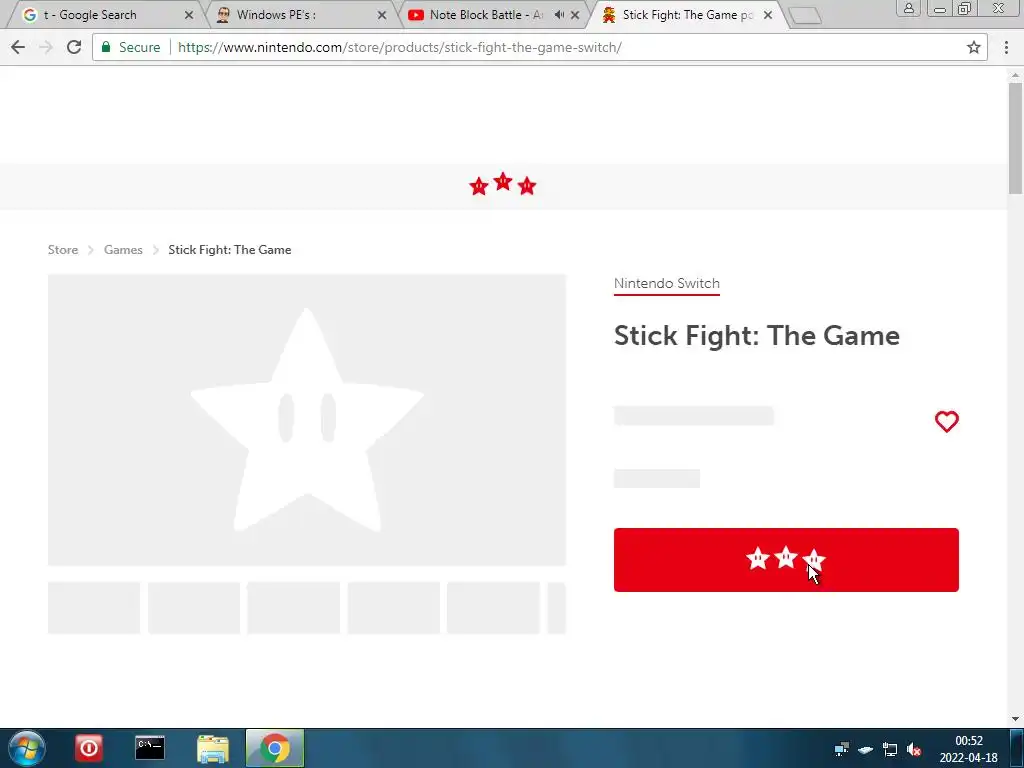Viewport: 1024px width, 768px height.
Task: Open the red power icon in taskbar
Action: tap(89, 748)
